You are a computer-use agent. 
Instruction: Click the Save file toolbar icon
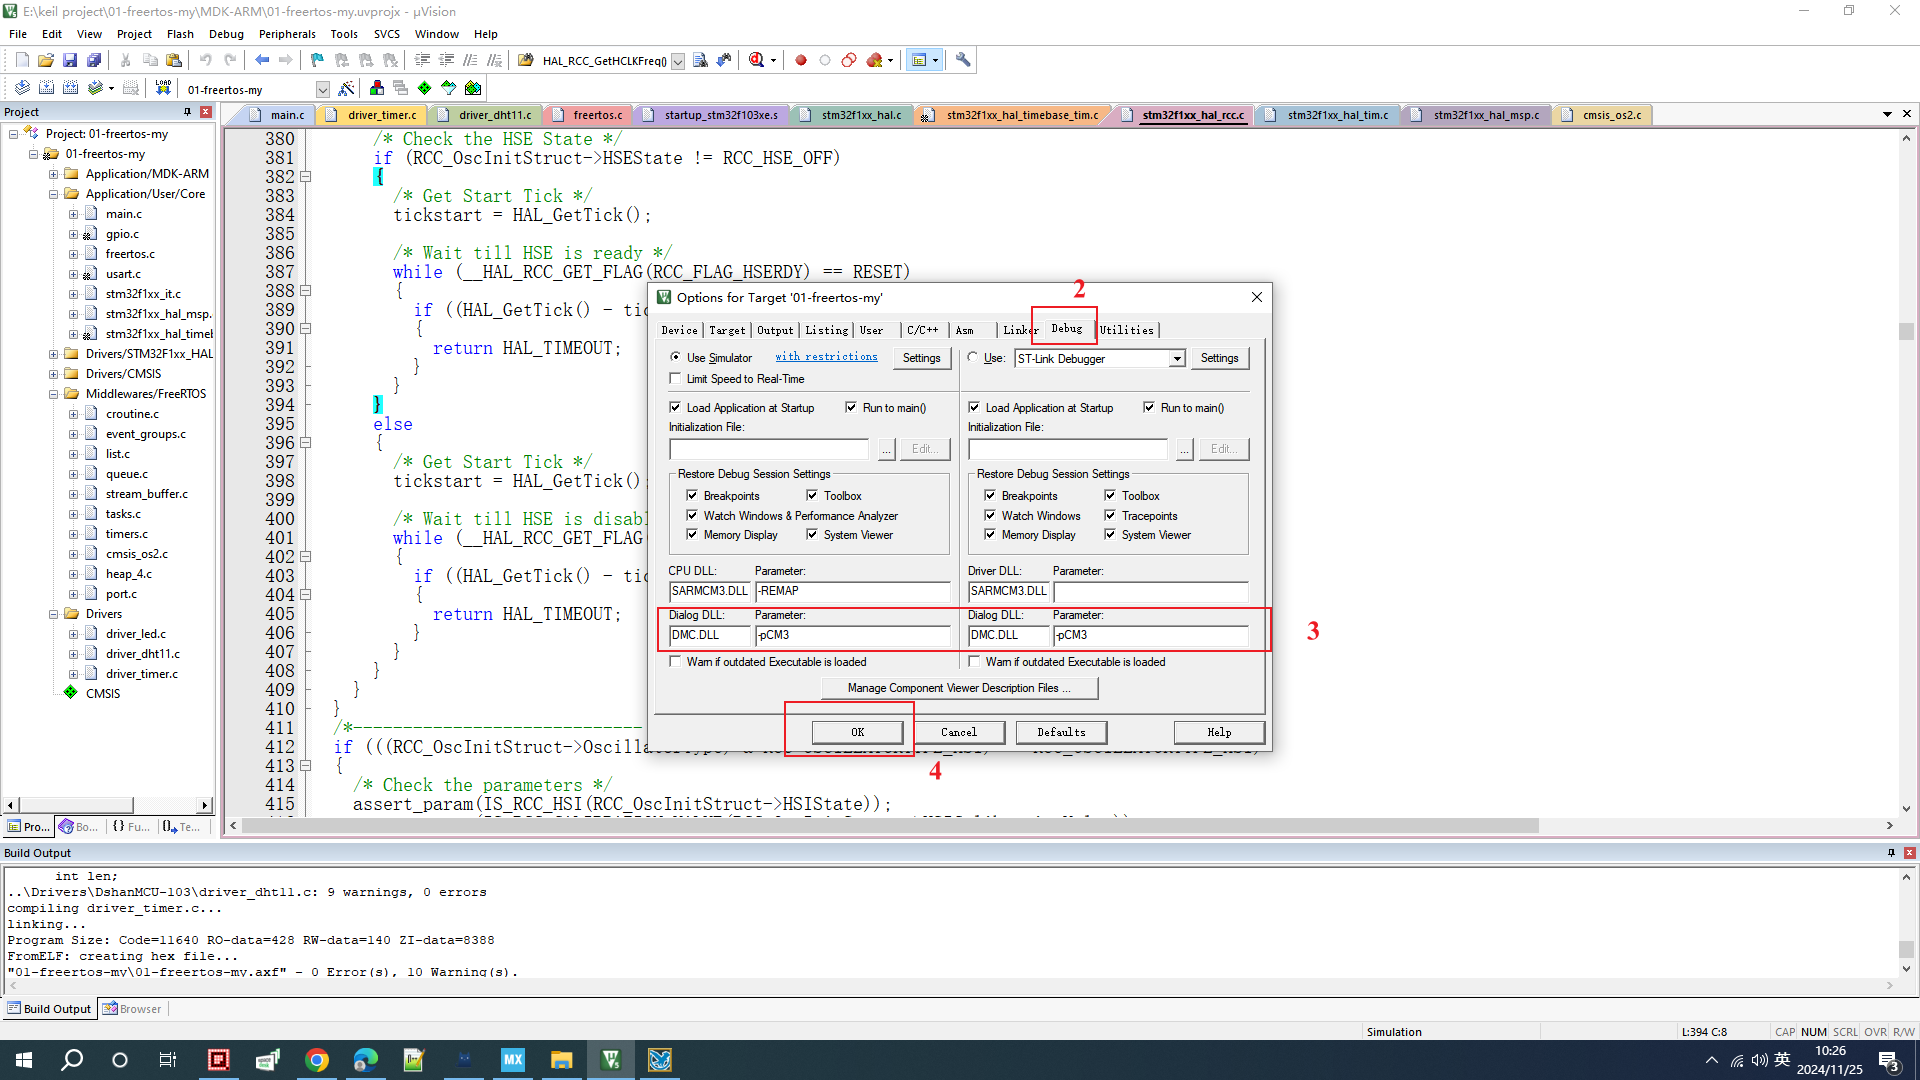click(70, 60)
